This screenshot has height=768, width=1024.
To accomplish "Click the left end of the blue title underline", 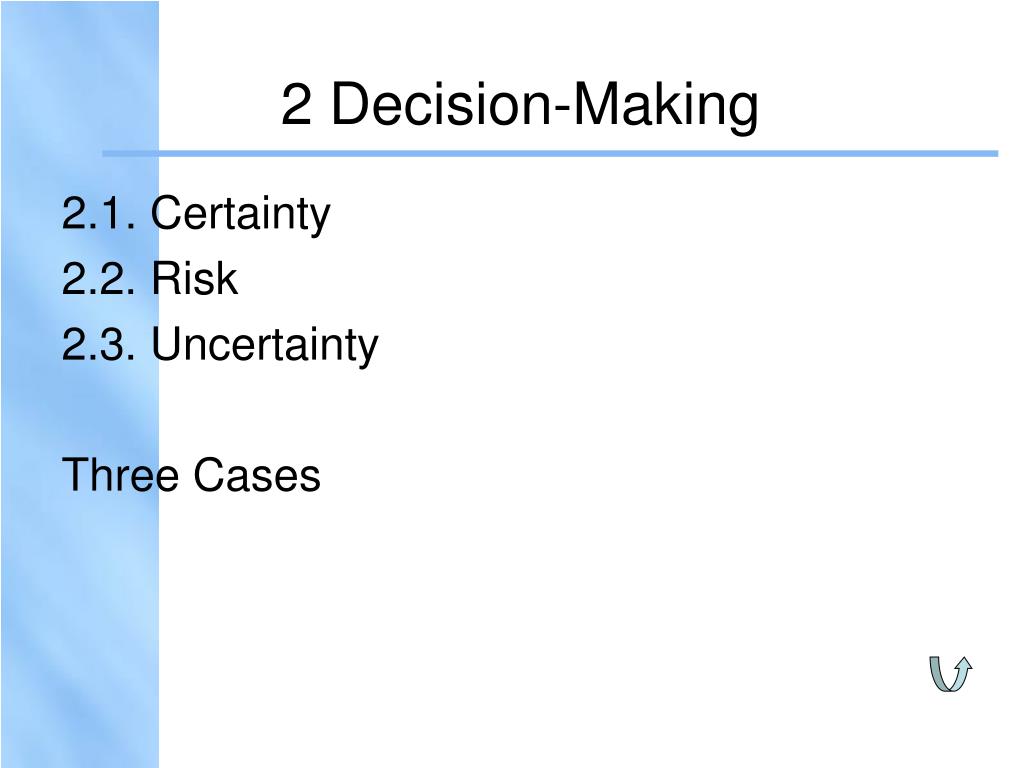I will [108, 154].
